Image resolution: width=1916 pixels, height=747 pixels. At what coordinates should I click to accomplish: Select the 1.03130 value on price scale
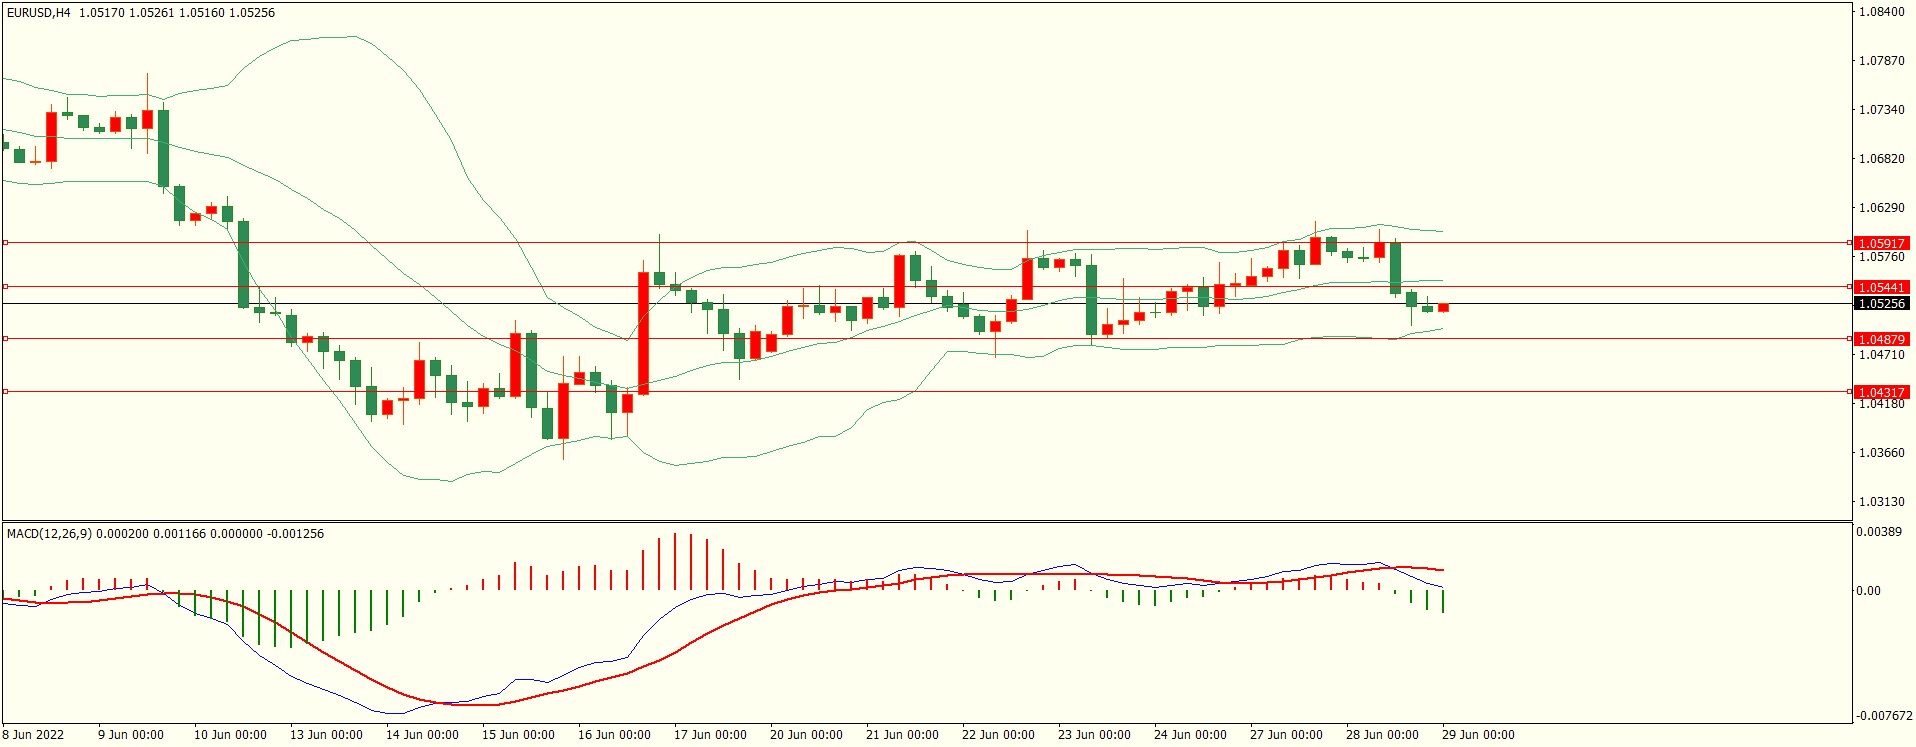point(1881,502)
